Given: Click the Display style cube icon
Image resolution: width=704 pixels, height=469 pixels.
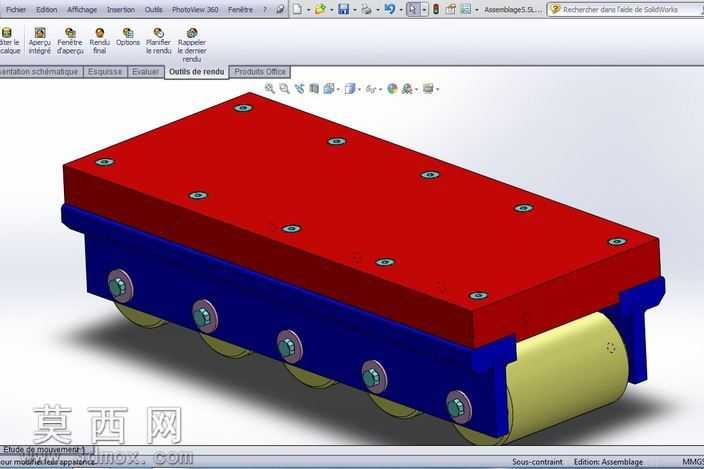Looking at the screenshot, I should click(x=350, y=88).
